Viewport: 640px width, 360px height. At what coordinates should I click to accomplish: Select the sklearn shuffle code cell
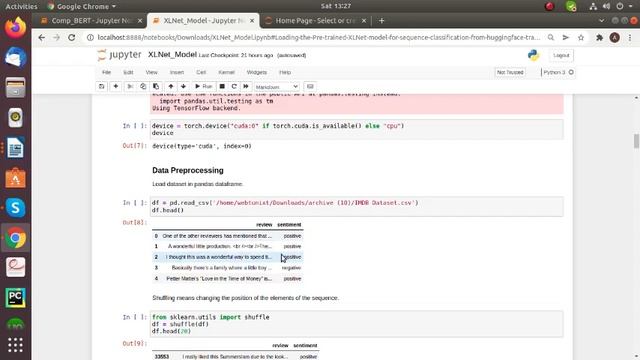tap(357, 324)
